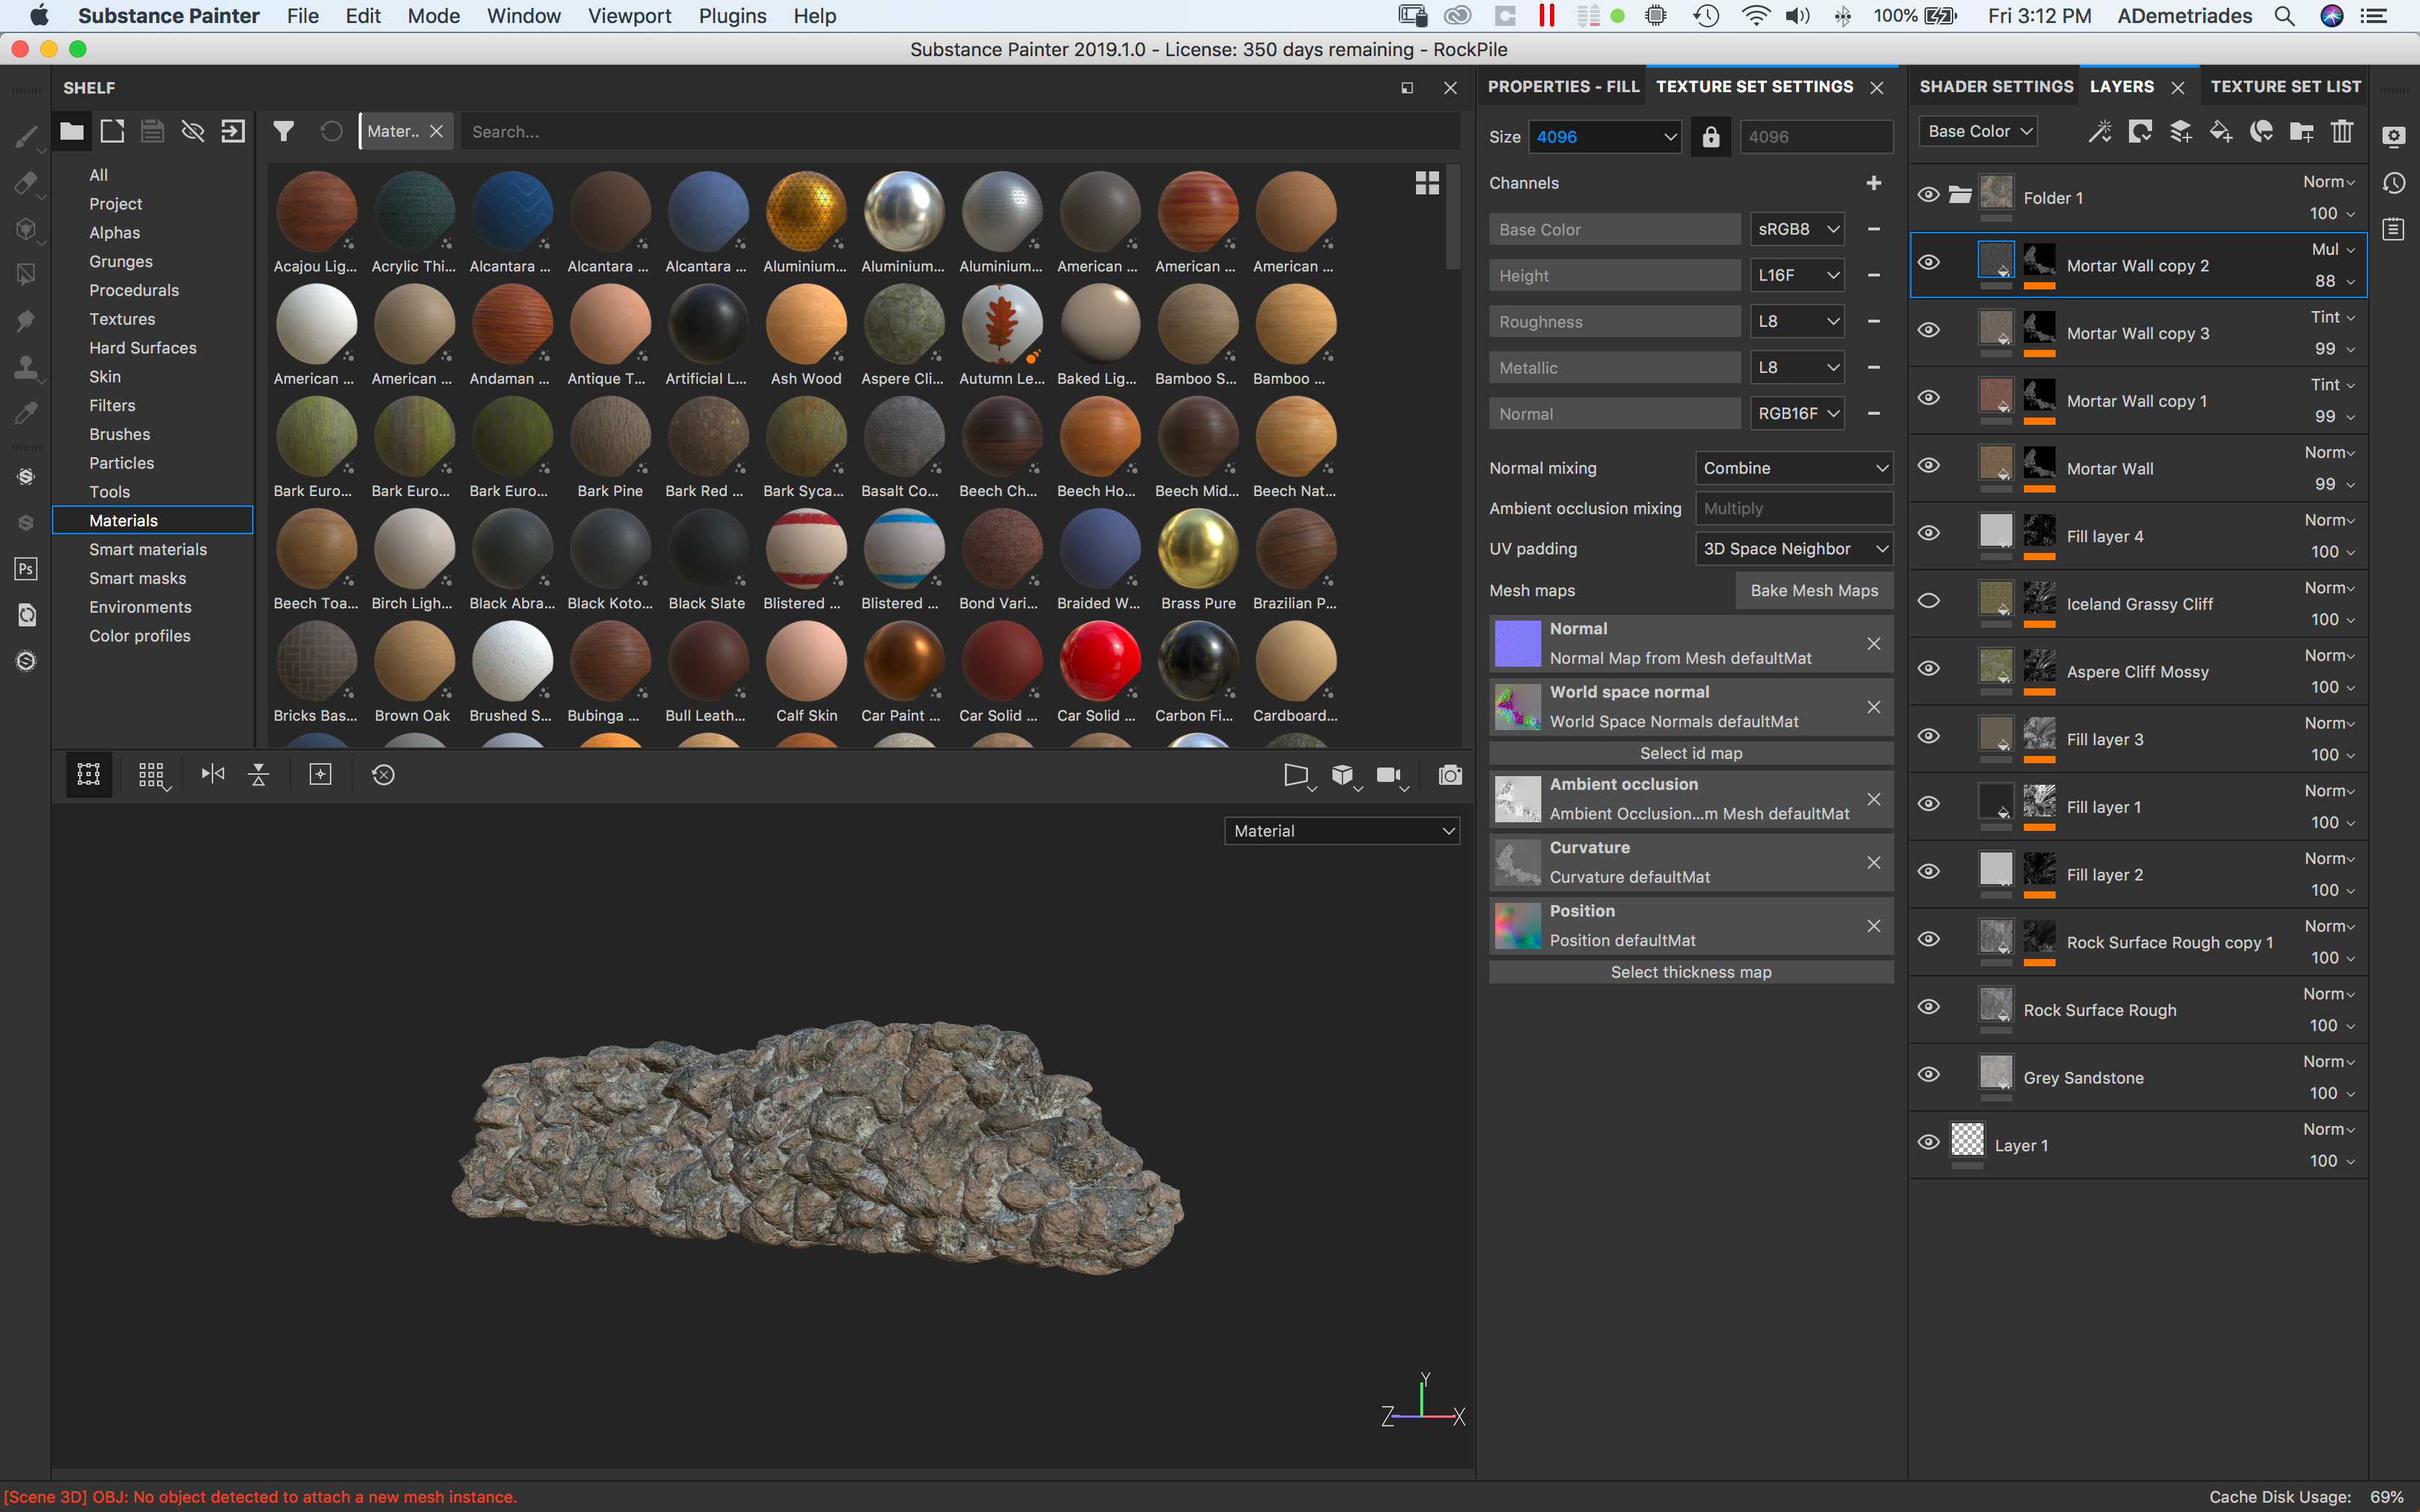
Task: Click the Select id map button
Action: click(x=1691, y=753)
